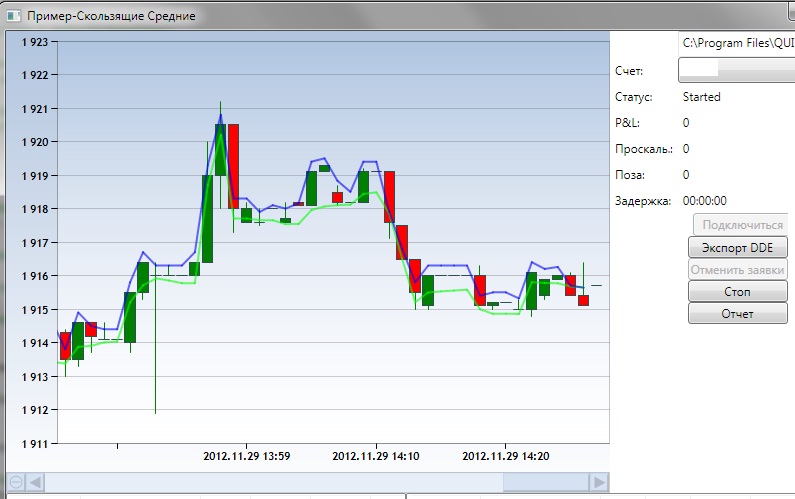Click the Задержка 00:00:00 delay value
This screenshot has width=795, height=499.
pos(704,201)
